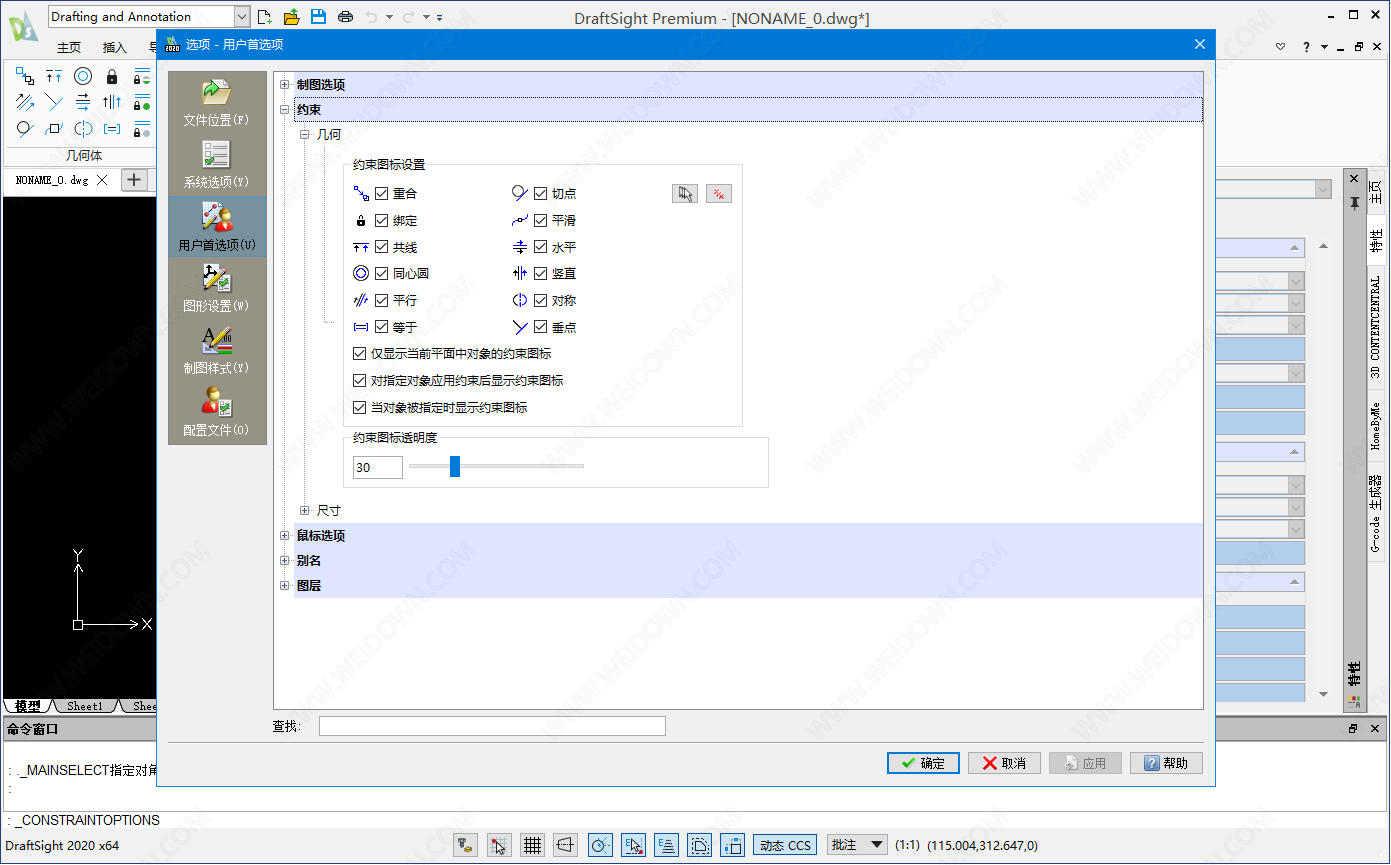This screenshot has height=865, width=1391.
Task: Uncheck the 重合 (Coincident) checkbox
Action: coord(381,194)
